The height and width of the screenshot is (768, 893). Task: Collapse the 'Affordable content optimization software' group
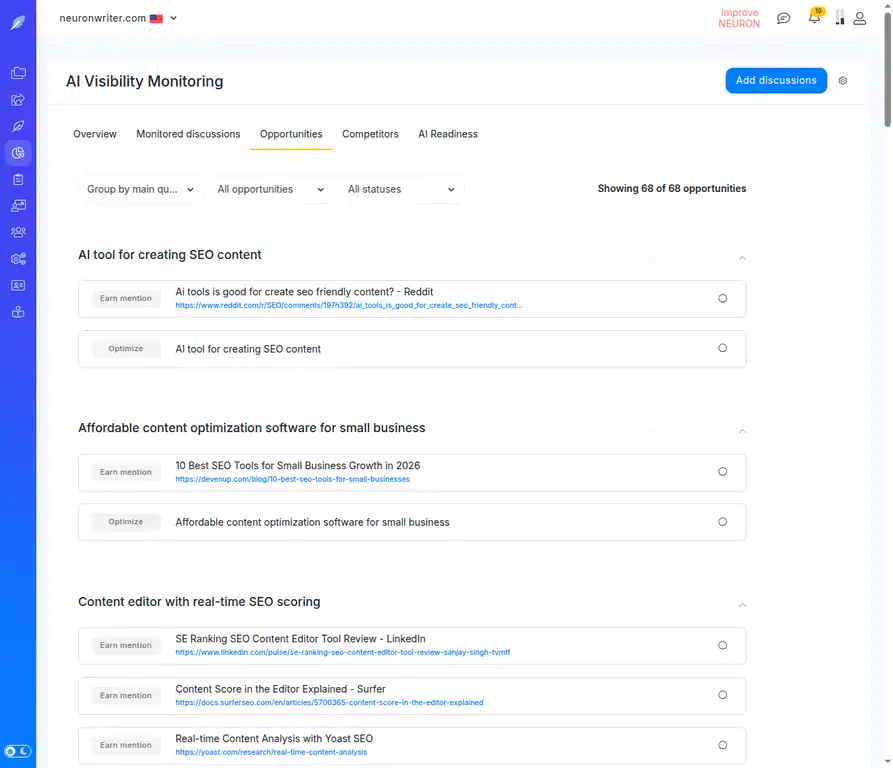742,431
